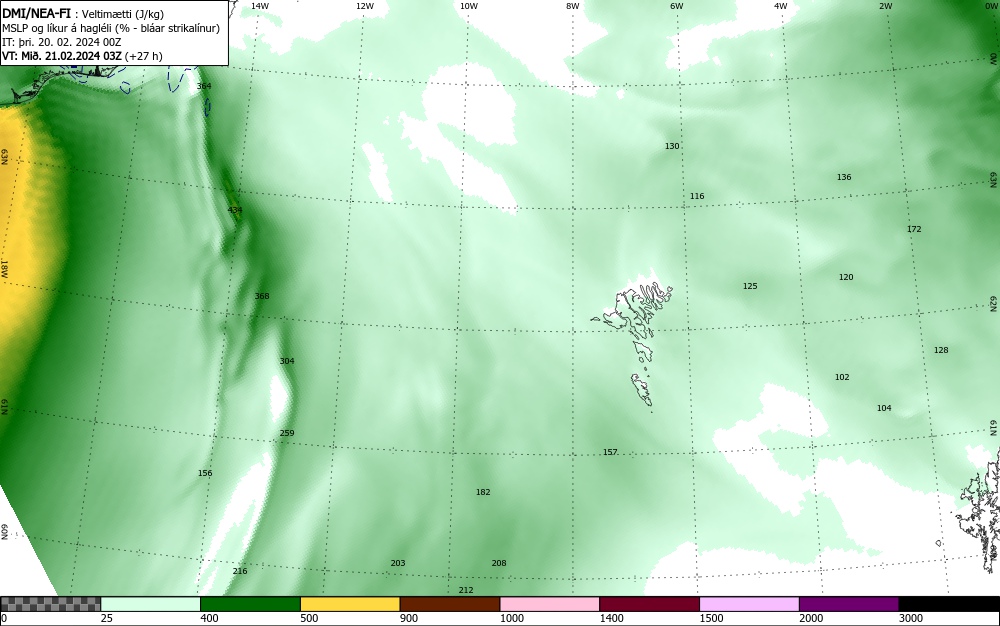1000x626 pixels.
Task: Click the map value 203
Action: [398, 563]
